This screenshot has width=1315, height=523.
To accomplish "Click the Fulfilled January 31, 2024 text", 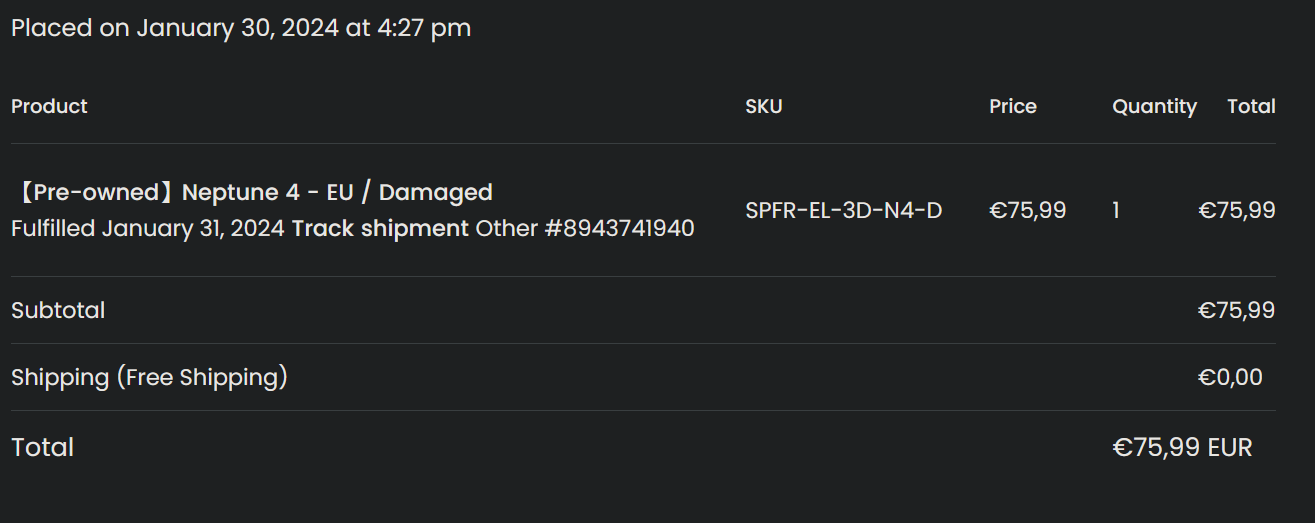I will coord(148,228).
